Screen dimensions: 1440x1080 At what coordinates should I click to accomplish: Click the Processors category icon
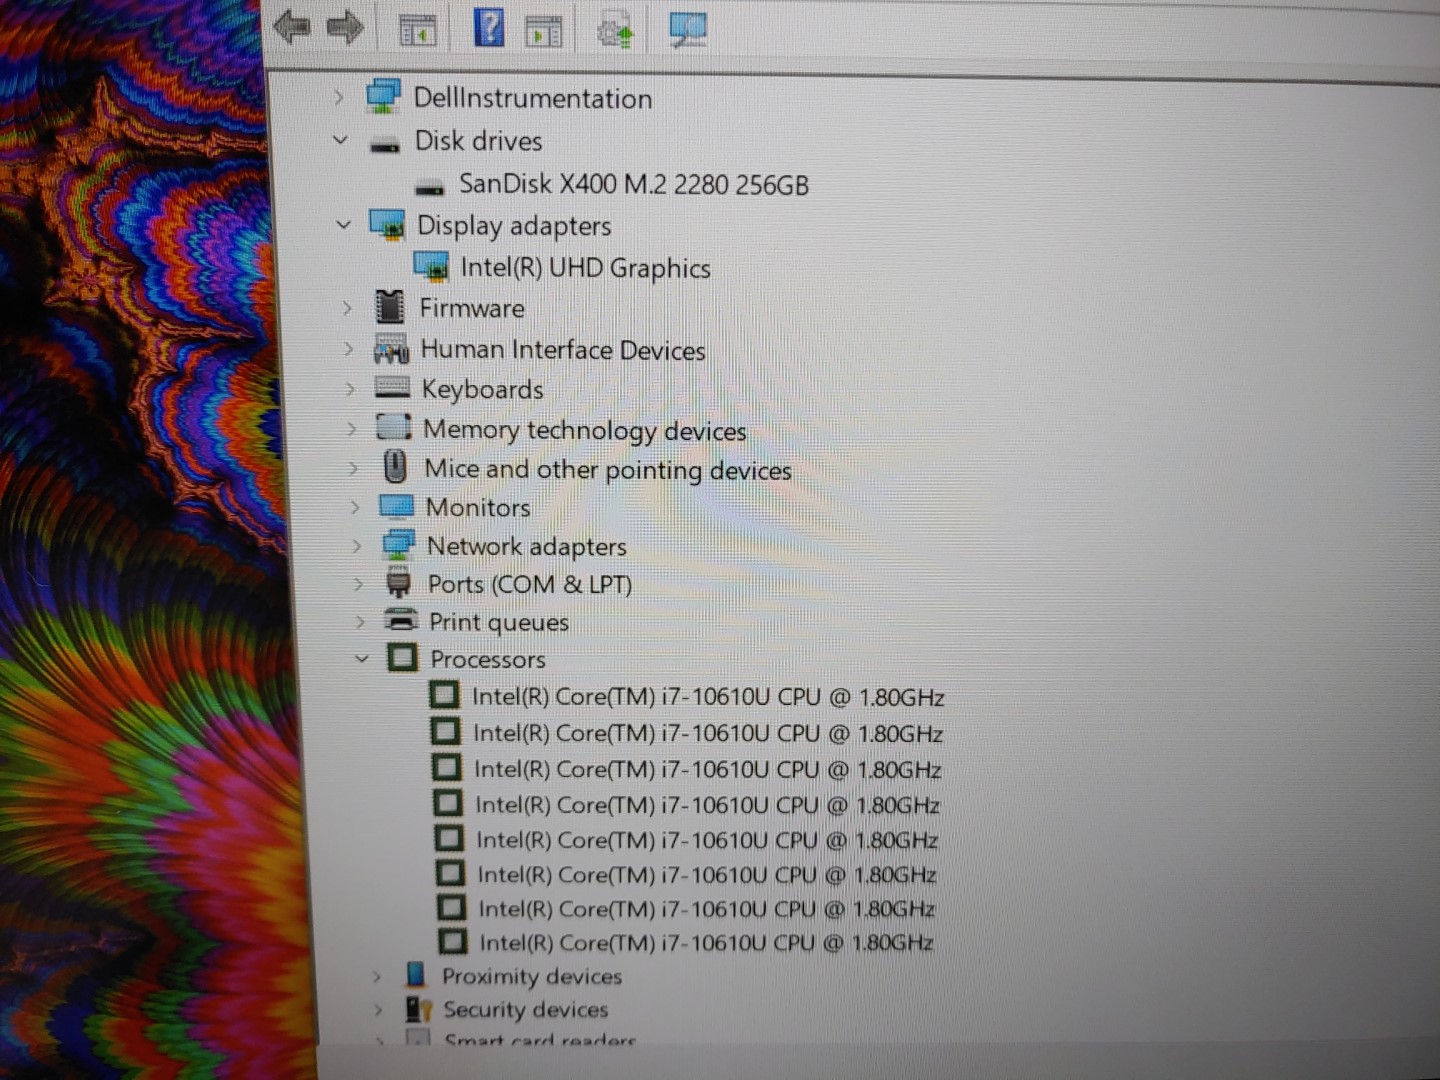click(x=402, y=658)
